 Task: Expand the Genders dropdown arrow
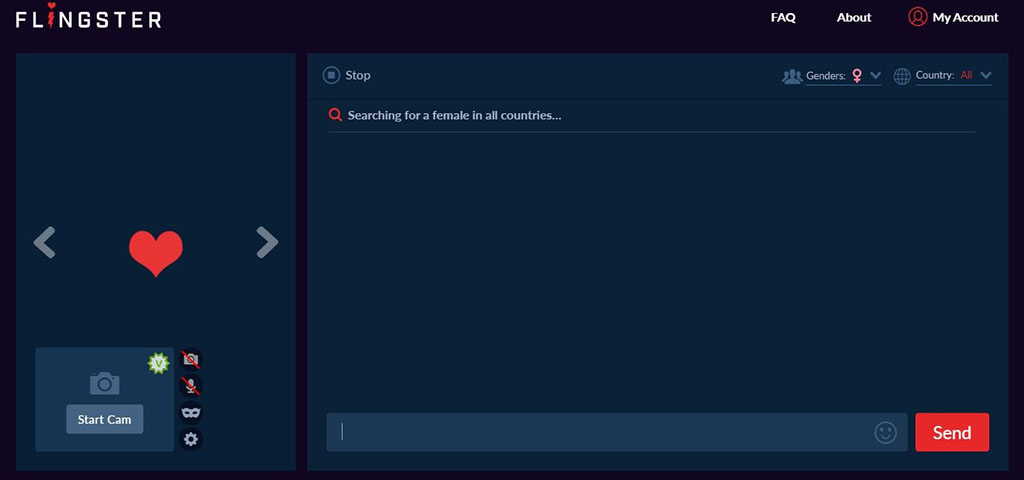(876, 75)
